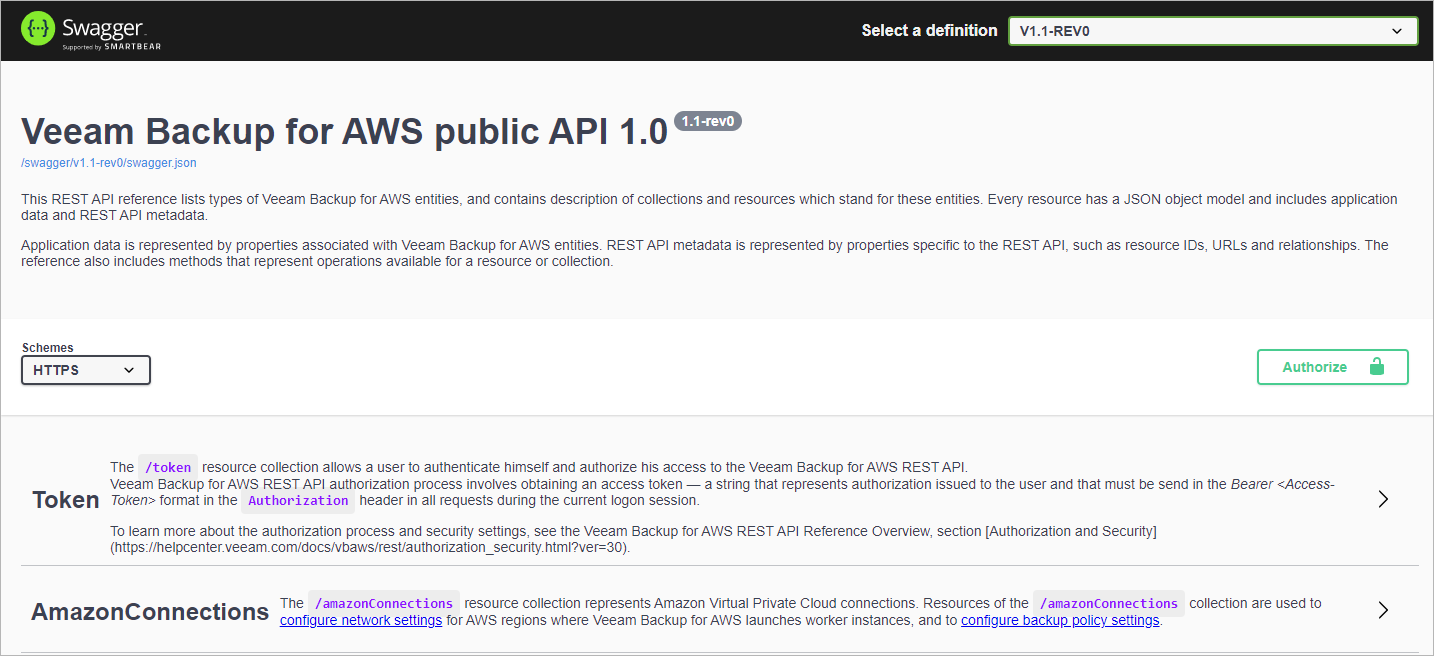This screenshot has width=1434, height=656.
Task: Open the Schemes HTTPS dropdown
Action: pyautogui.click(x=86, y=370)
